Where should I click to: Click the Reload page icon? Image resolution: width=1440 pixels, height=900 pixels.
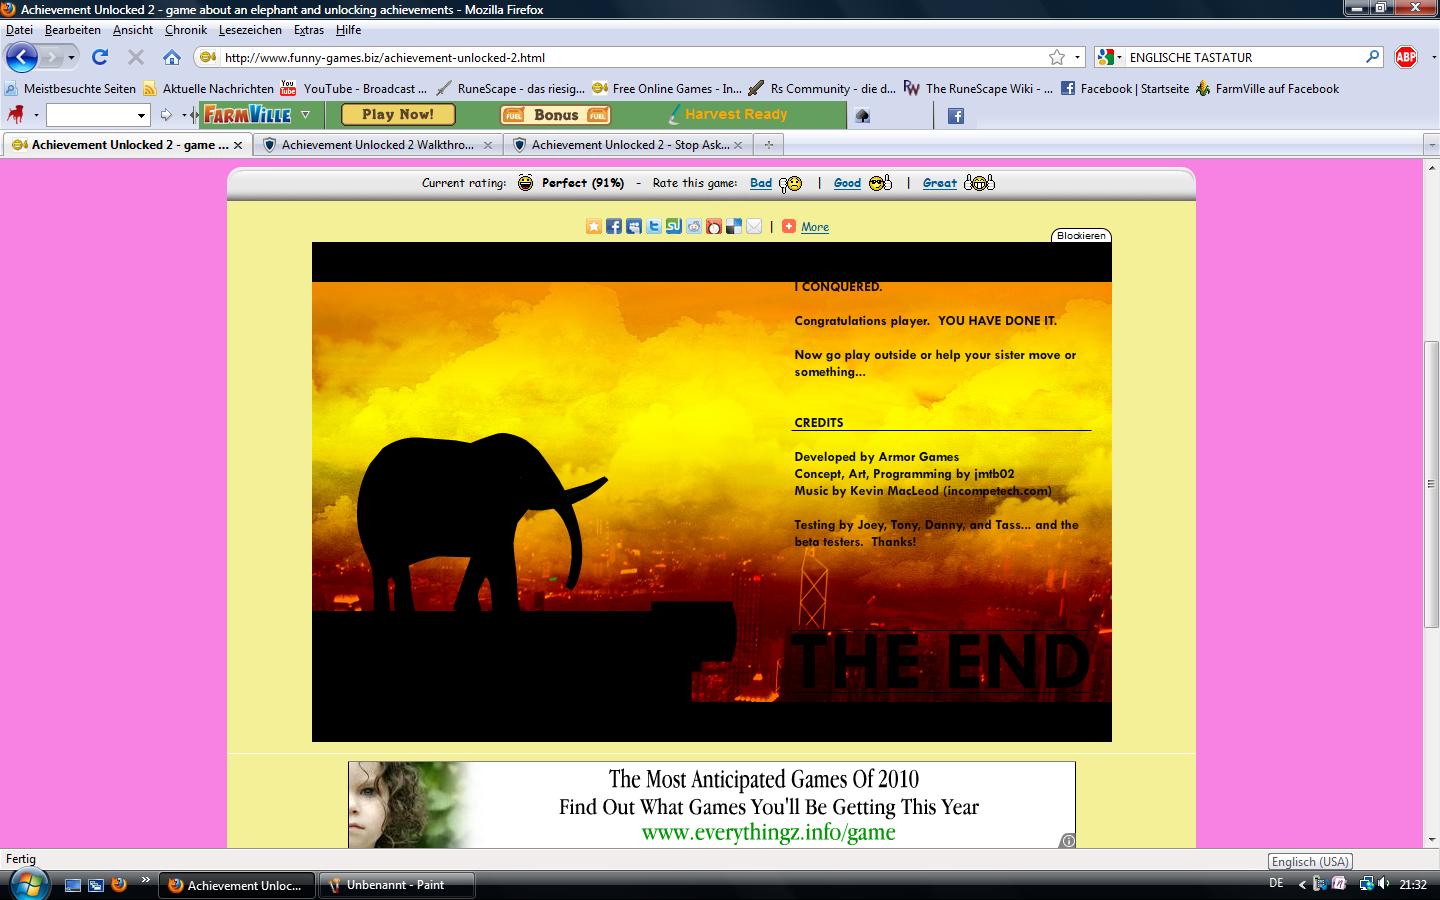pos(100,57)
